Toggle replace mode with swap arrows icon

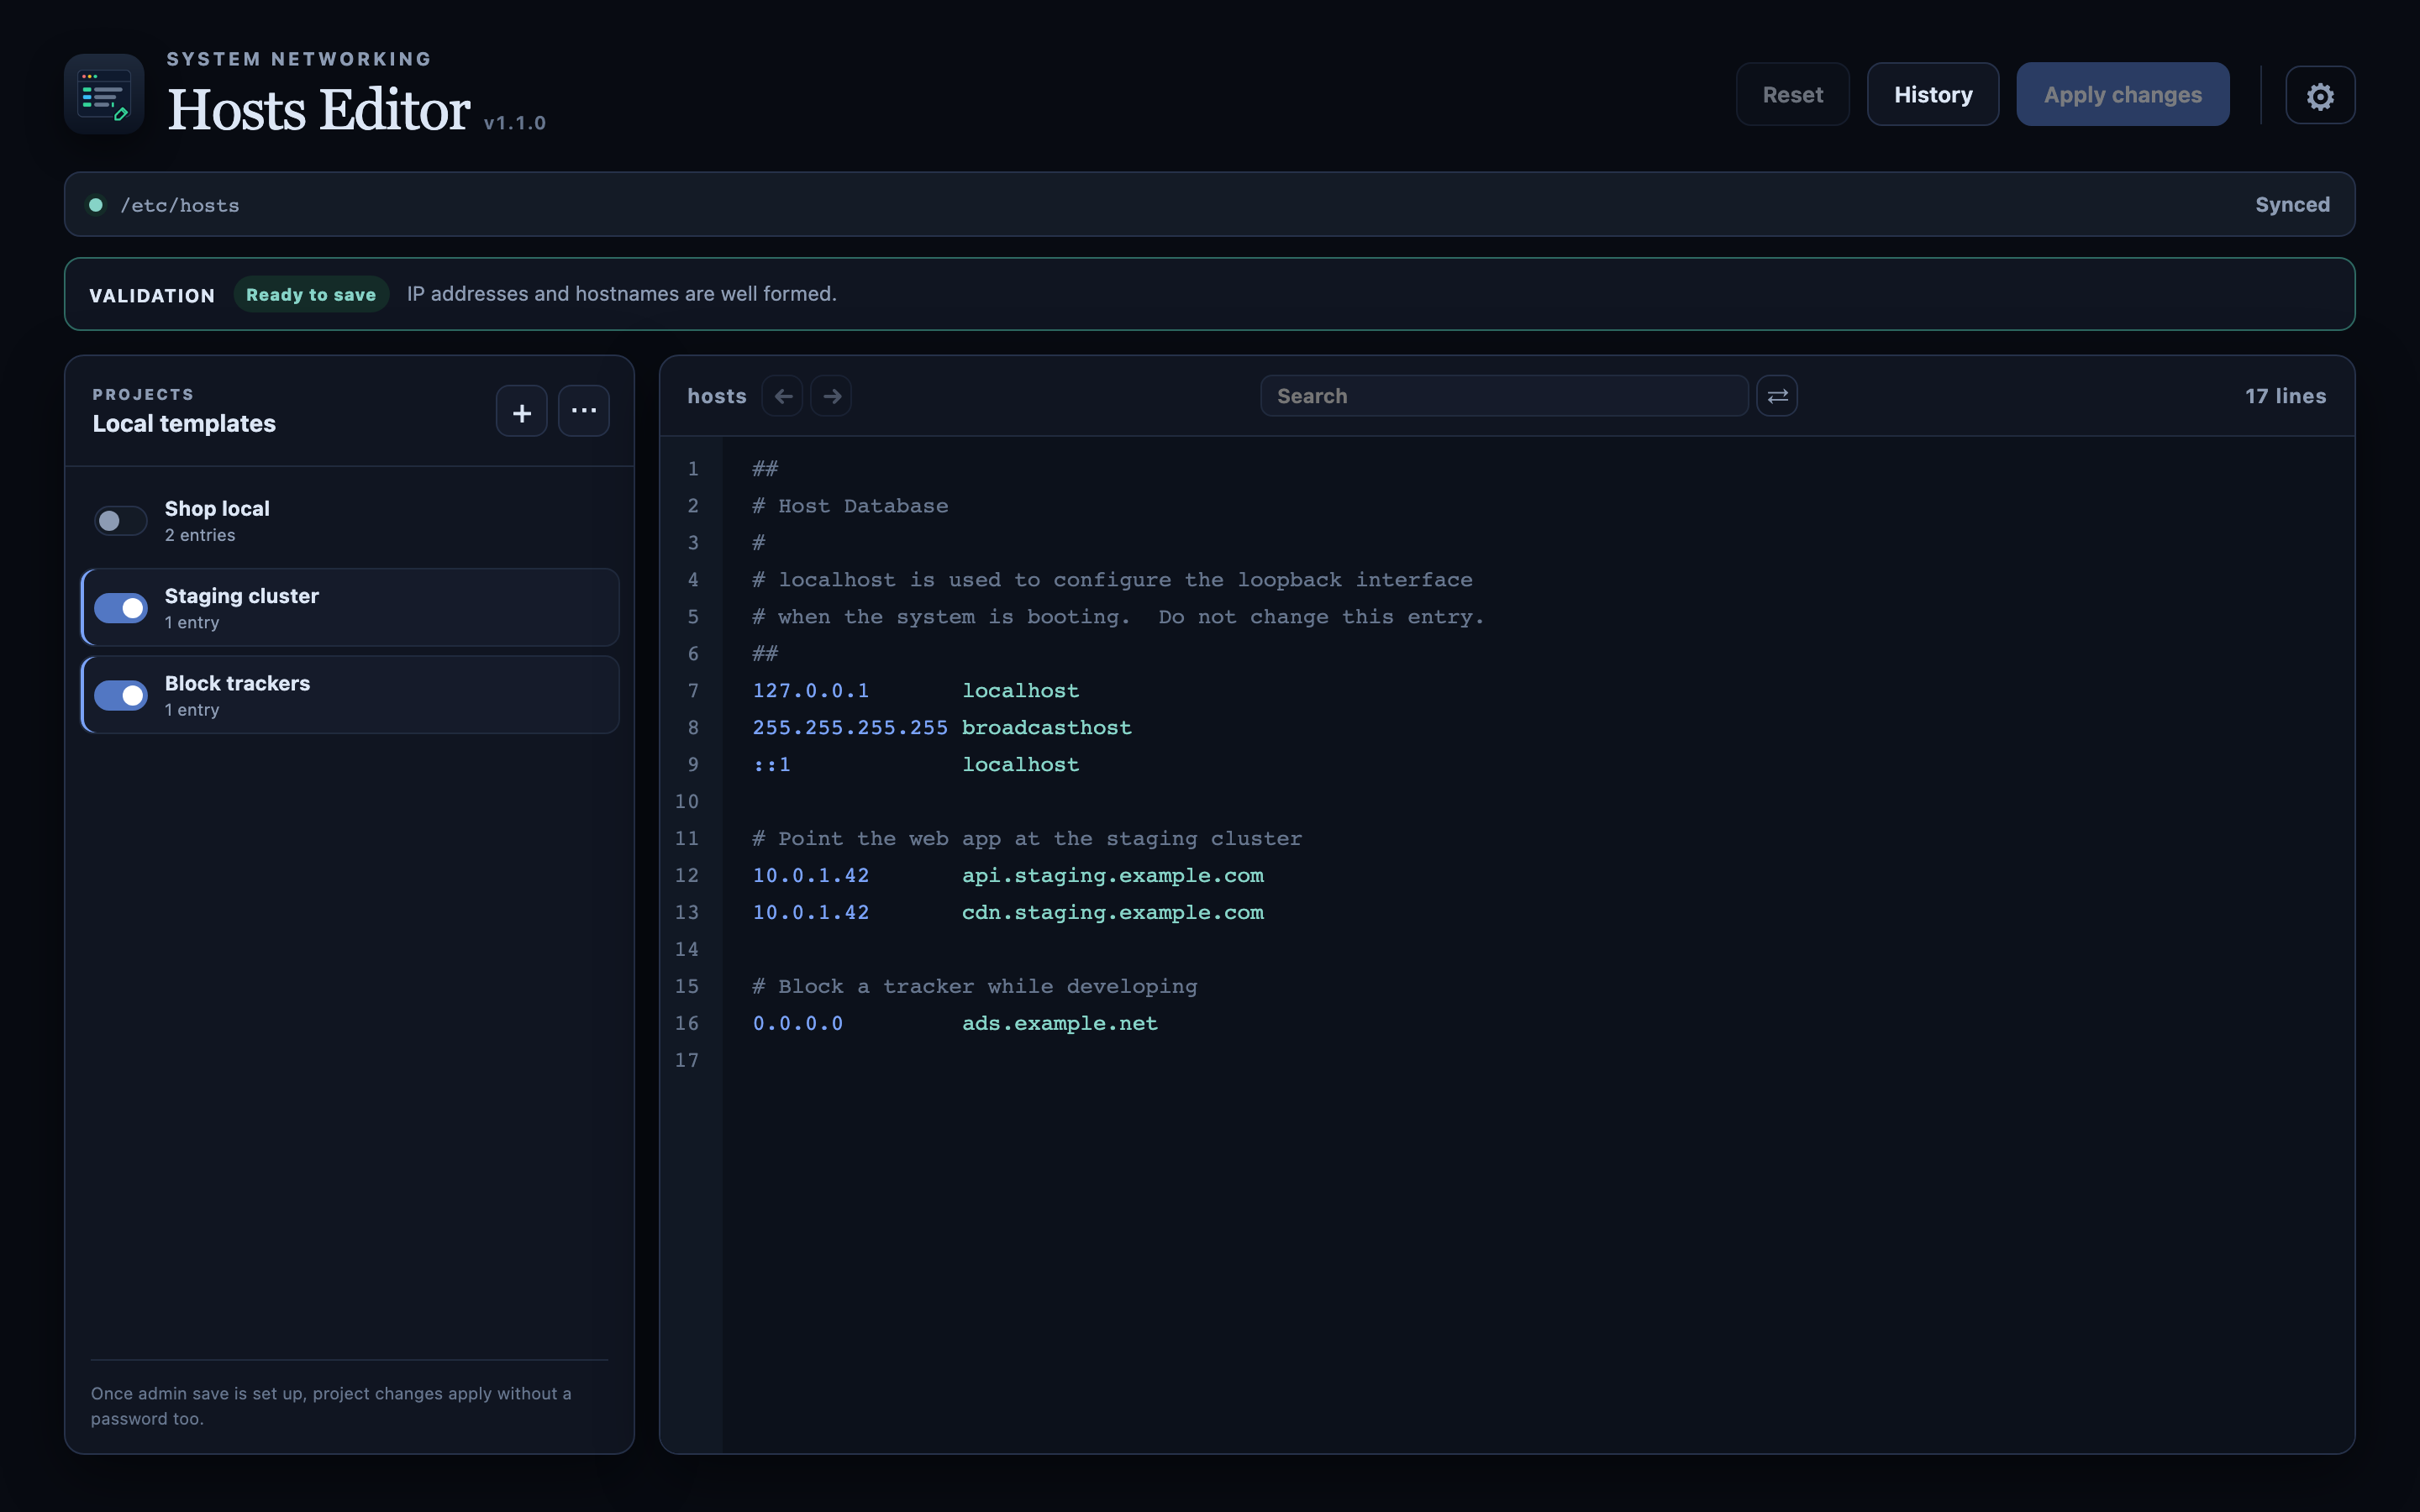(x=1777, y=396)
